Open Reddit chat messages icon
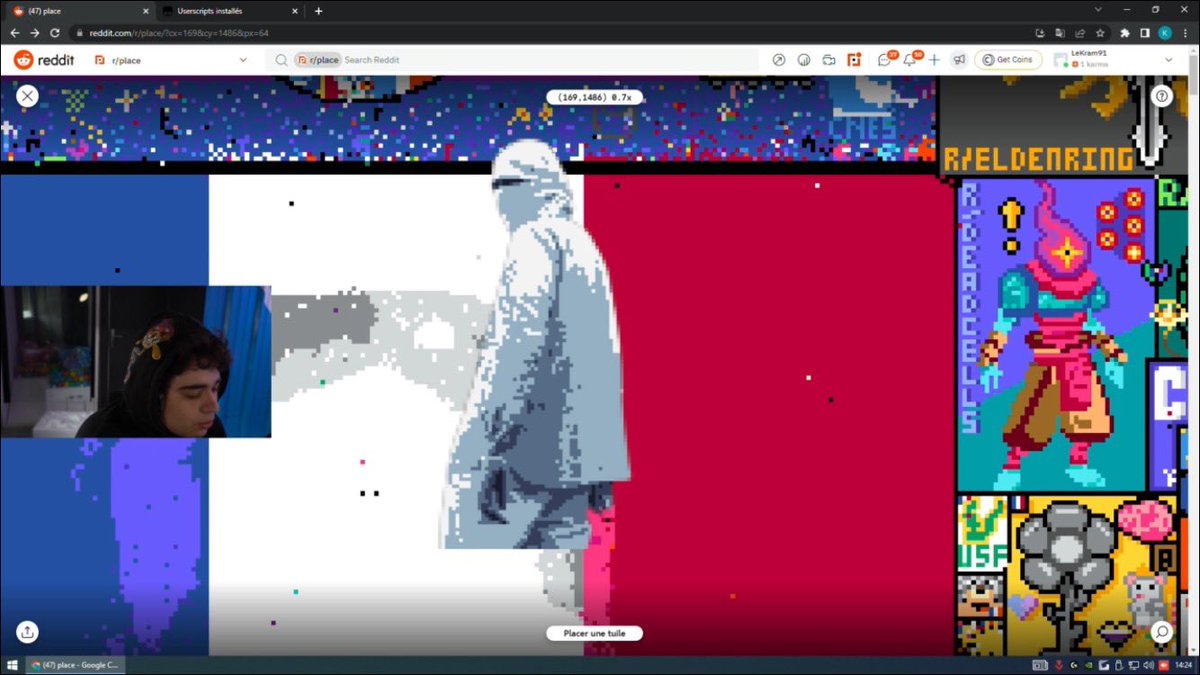Viewport: 1200px width, 675px height. tap(884, 60)
